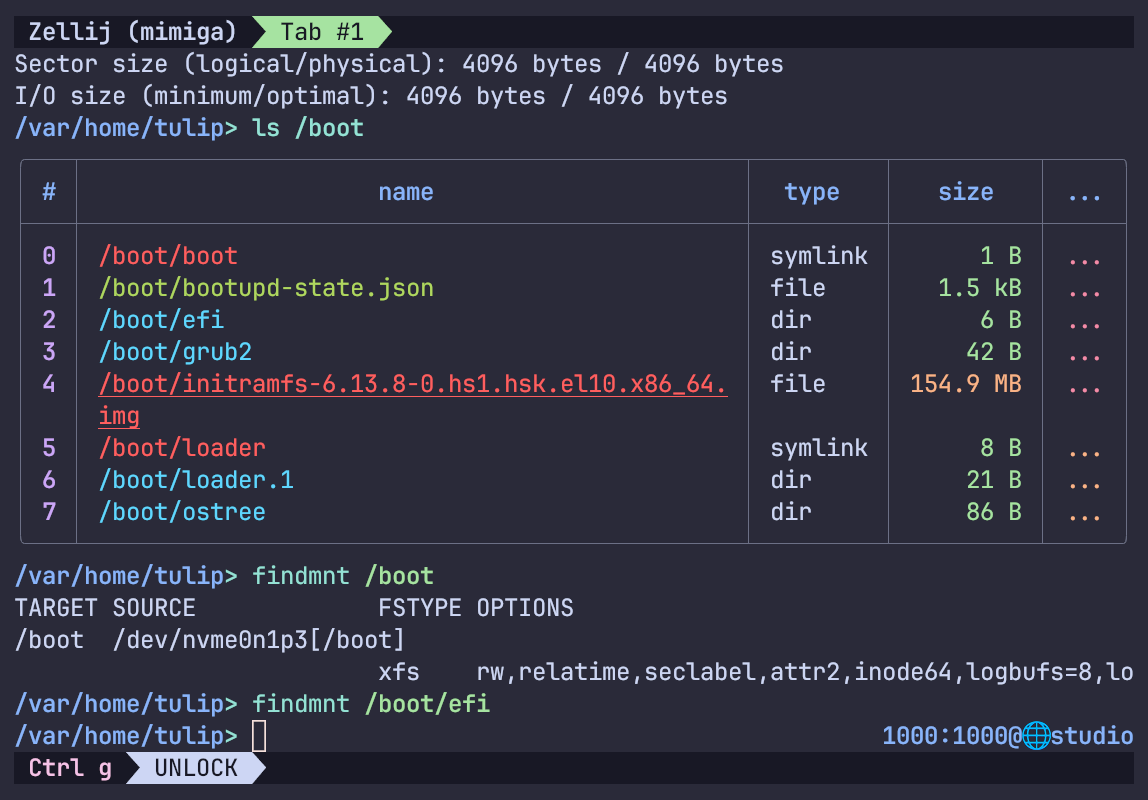Click the name column header
This screenshot has width=1148, height=800.
coord(405,192)
